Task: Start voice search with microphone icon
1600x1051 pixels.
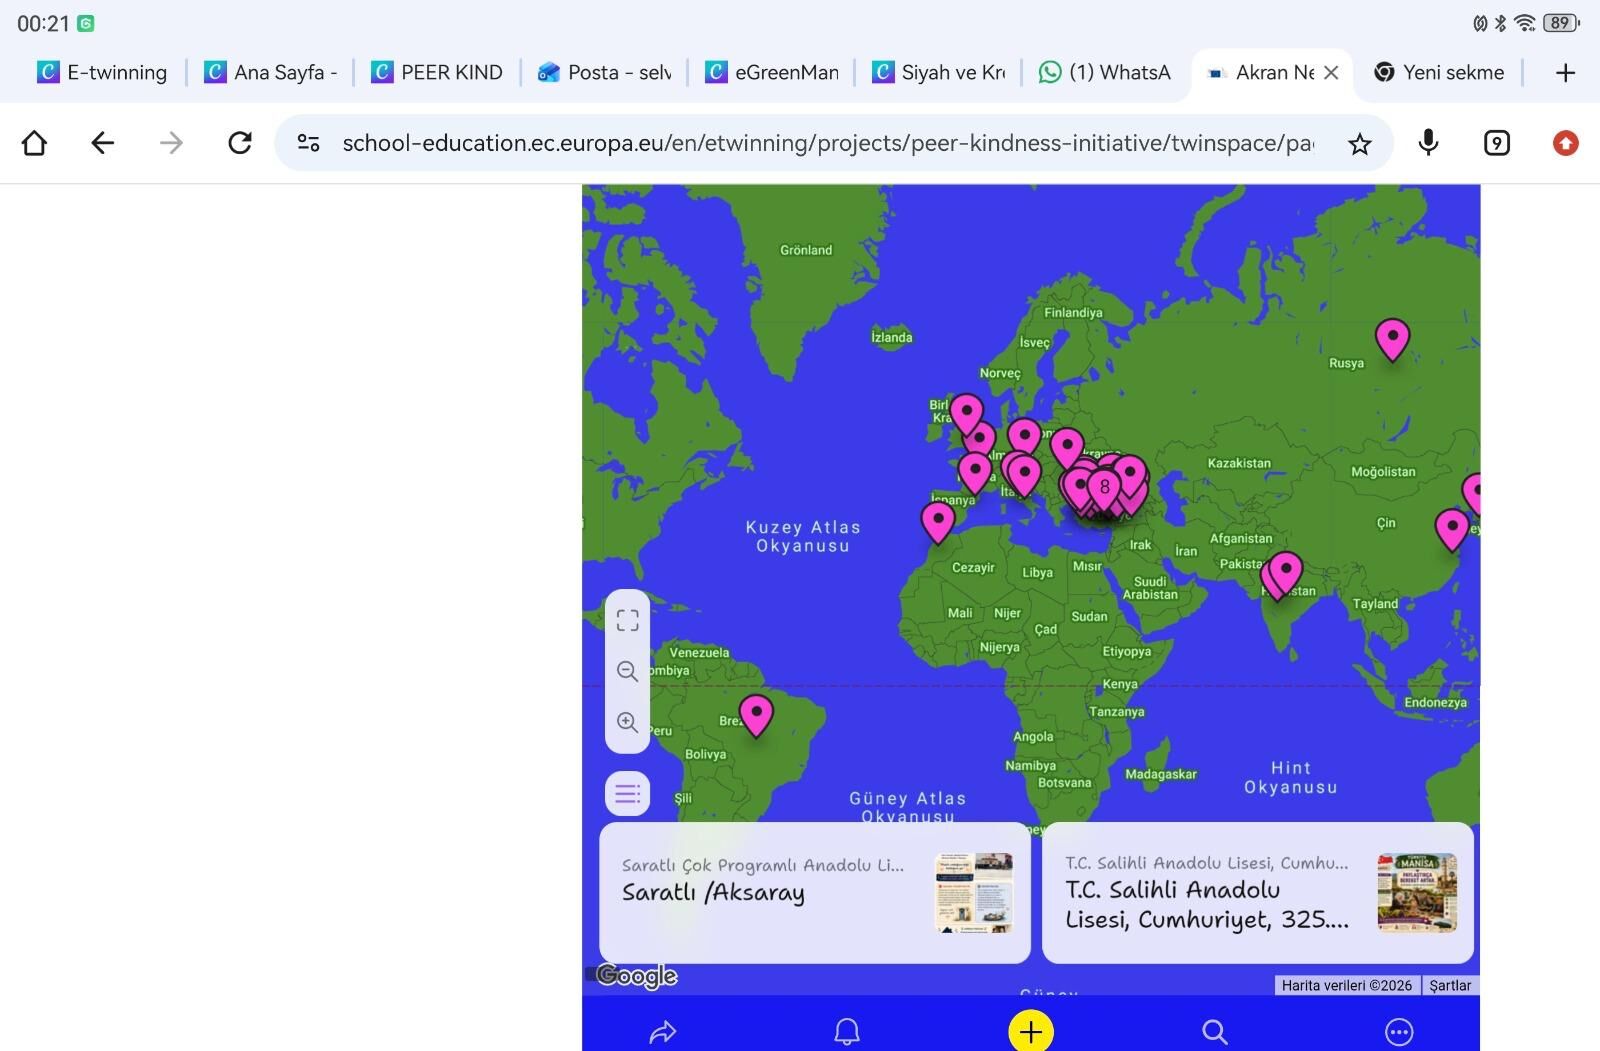Action: click(1428, 143)
